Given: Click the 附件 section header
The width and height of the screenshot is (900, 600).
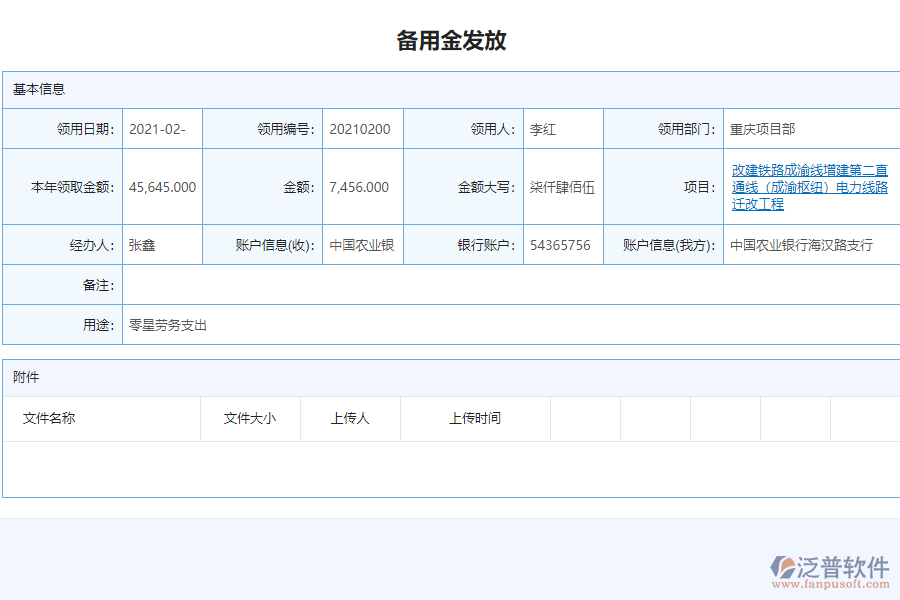Looking at the screenshot, I should pyautogui.click(x=24, y=377).
